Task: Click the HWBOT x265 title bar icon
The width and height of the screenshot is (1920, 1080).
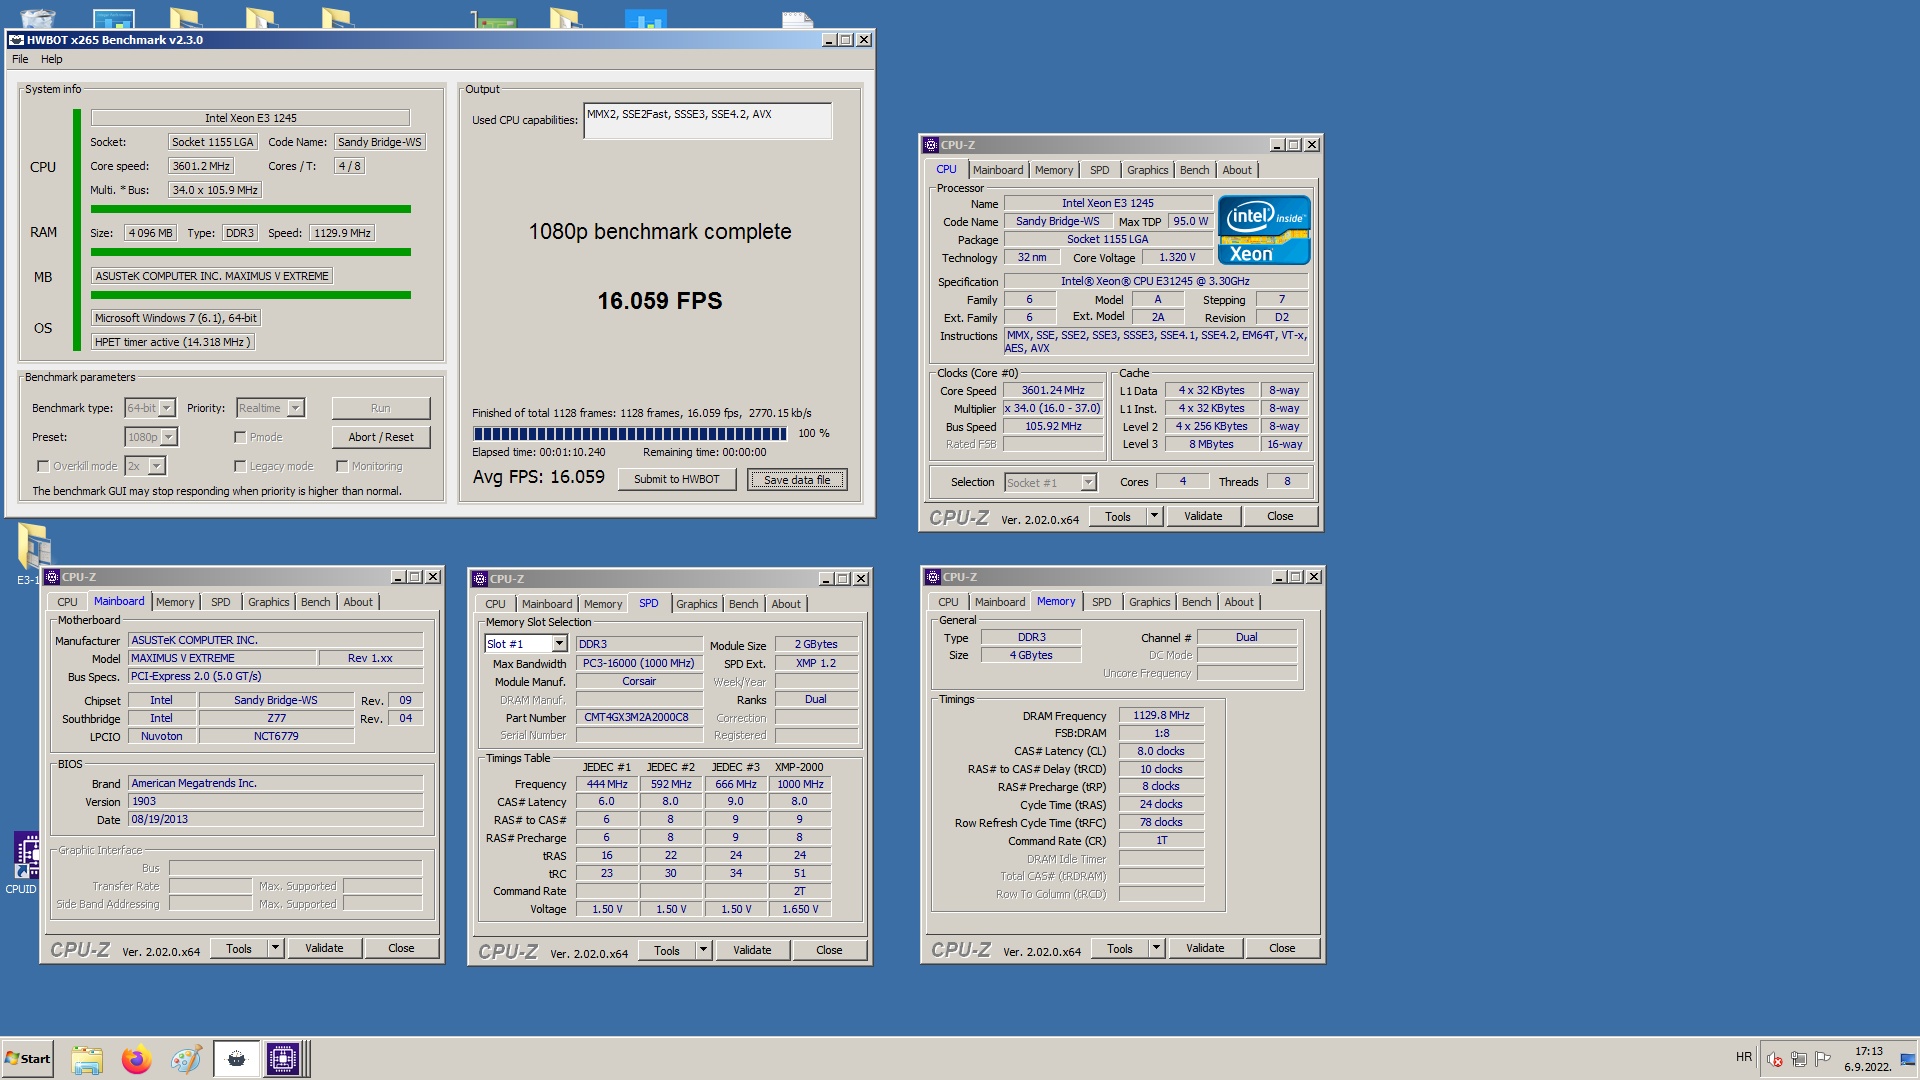Action: click(x=16, y=40)
